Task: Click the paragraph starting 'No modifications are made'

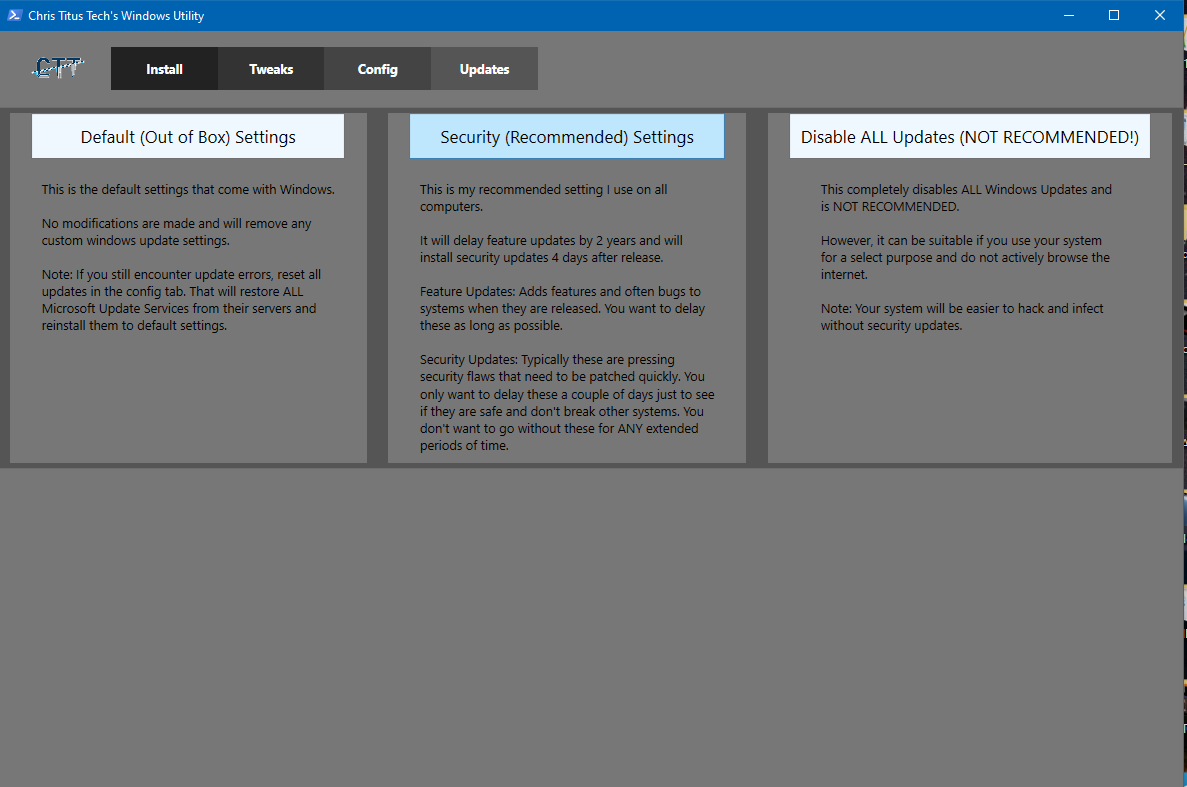Action: [176, 232]
